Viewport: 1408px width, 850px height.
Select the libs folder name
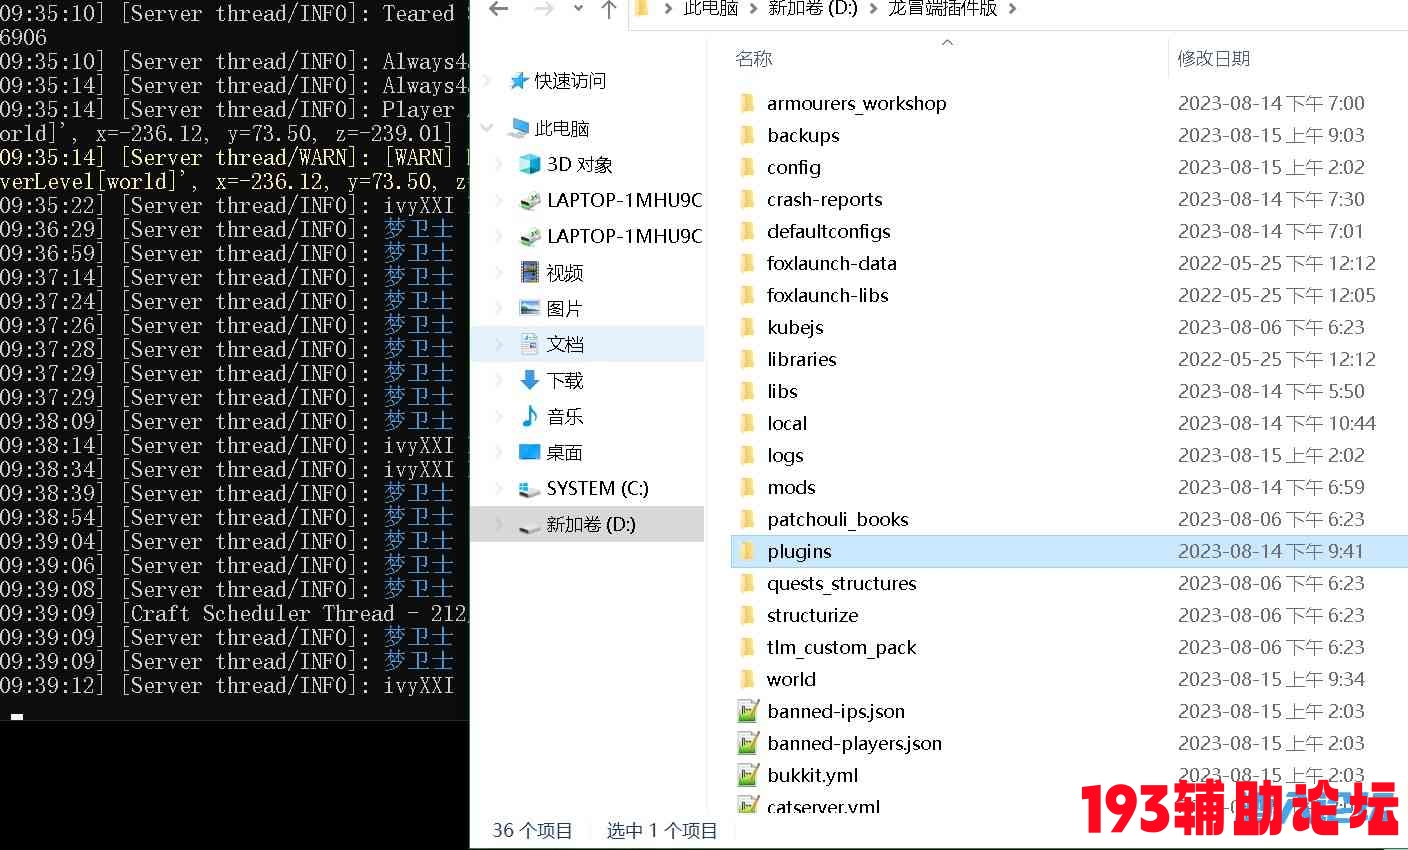(782, 391)
